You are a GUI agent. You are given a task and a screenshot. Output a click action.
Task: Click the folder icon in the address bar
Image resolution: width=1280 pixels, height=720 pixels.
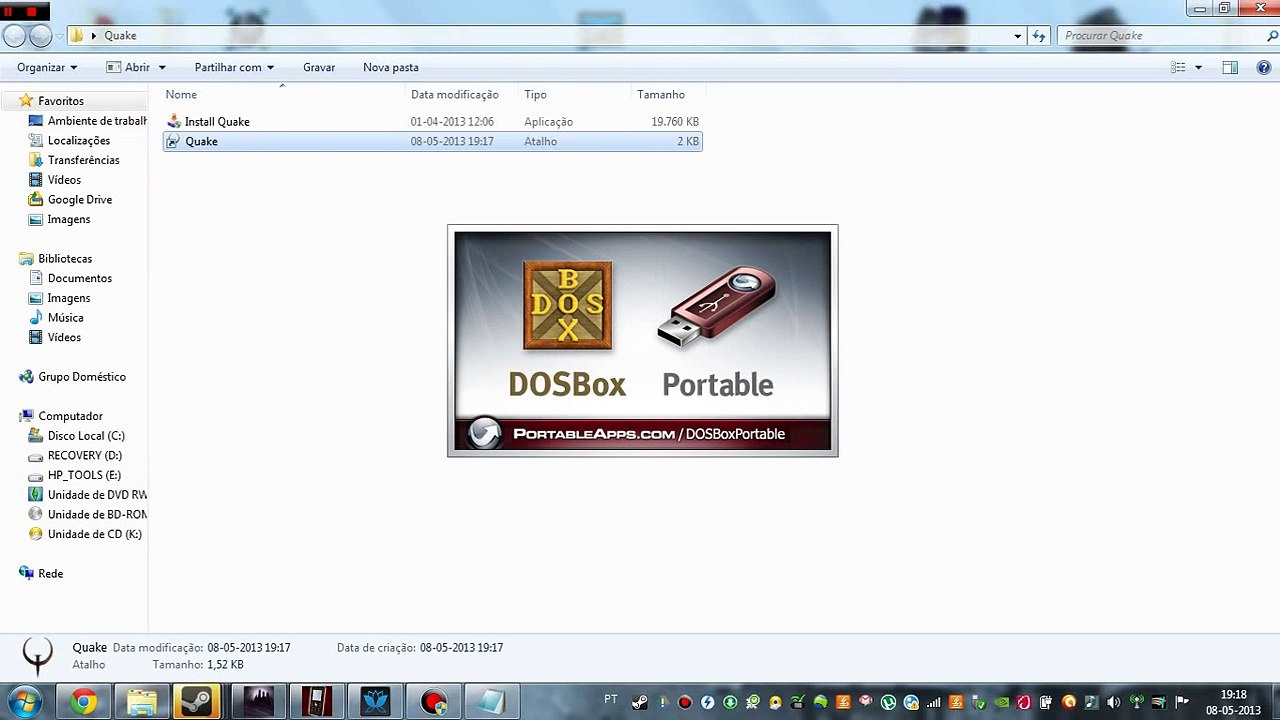coord(77,36)
